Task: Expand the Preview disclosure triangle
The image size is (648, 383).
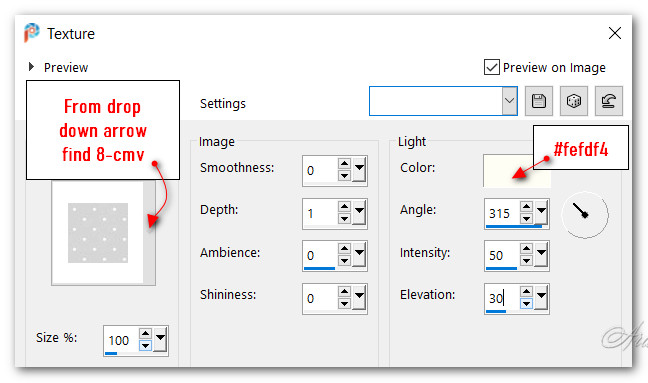Action: (31, 67)
